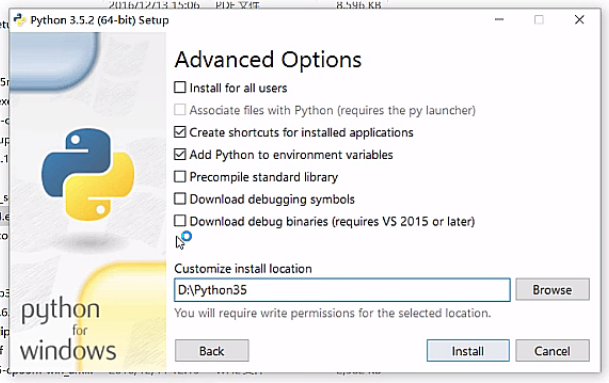Click the Python 3.5.2 (64-bit) Setup title
This screenshot has width=609, height=383.
click(x=100, y=20)
